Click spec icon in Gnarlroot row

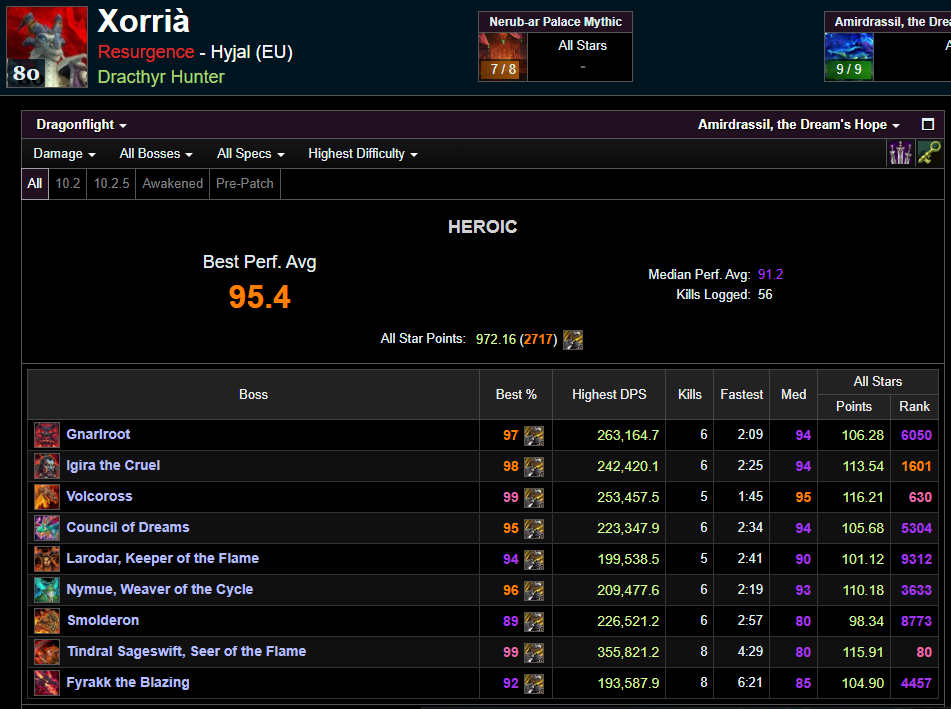click(534, 435)
